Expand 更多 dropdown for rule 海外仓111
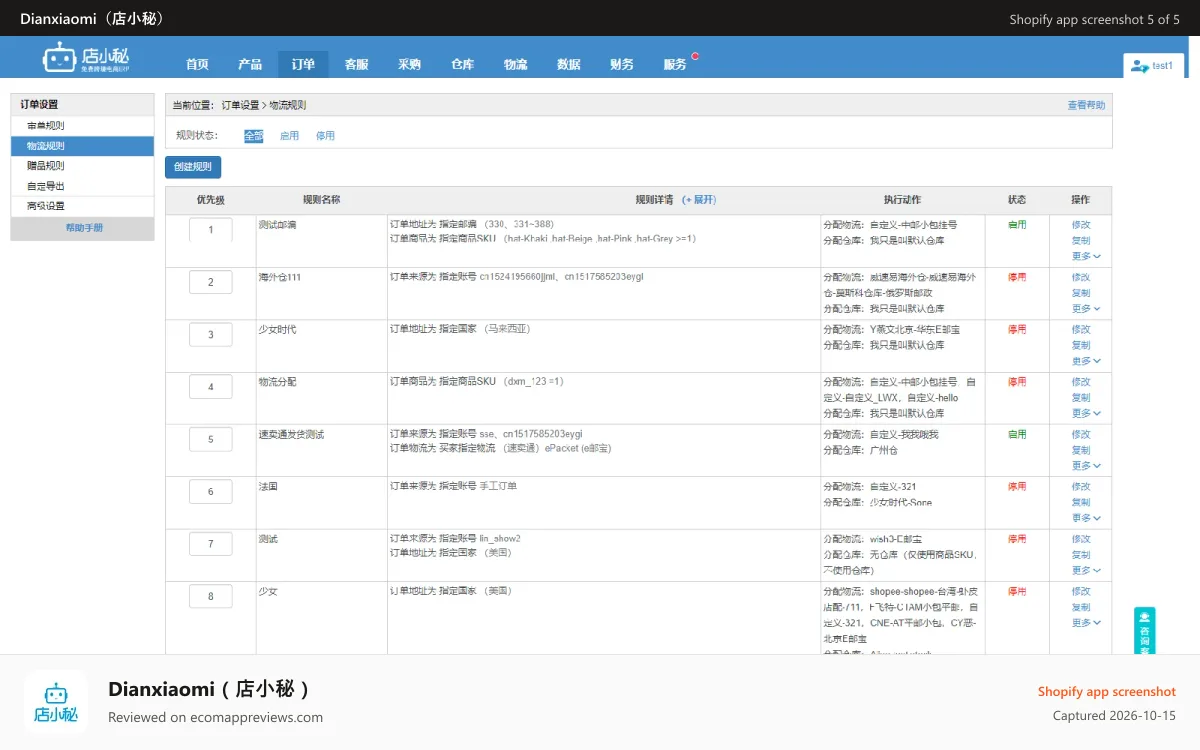This screenshot has height=750, width=1200. 1086,309
